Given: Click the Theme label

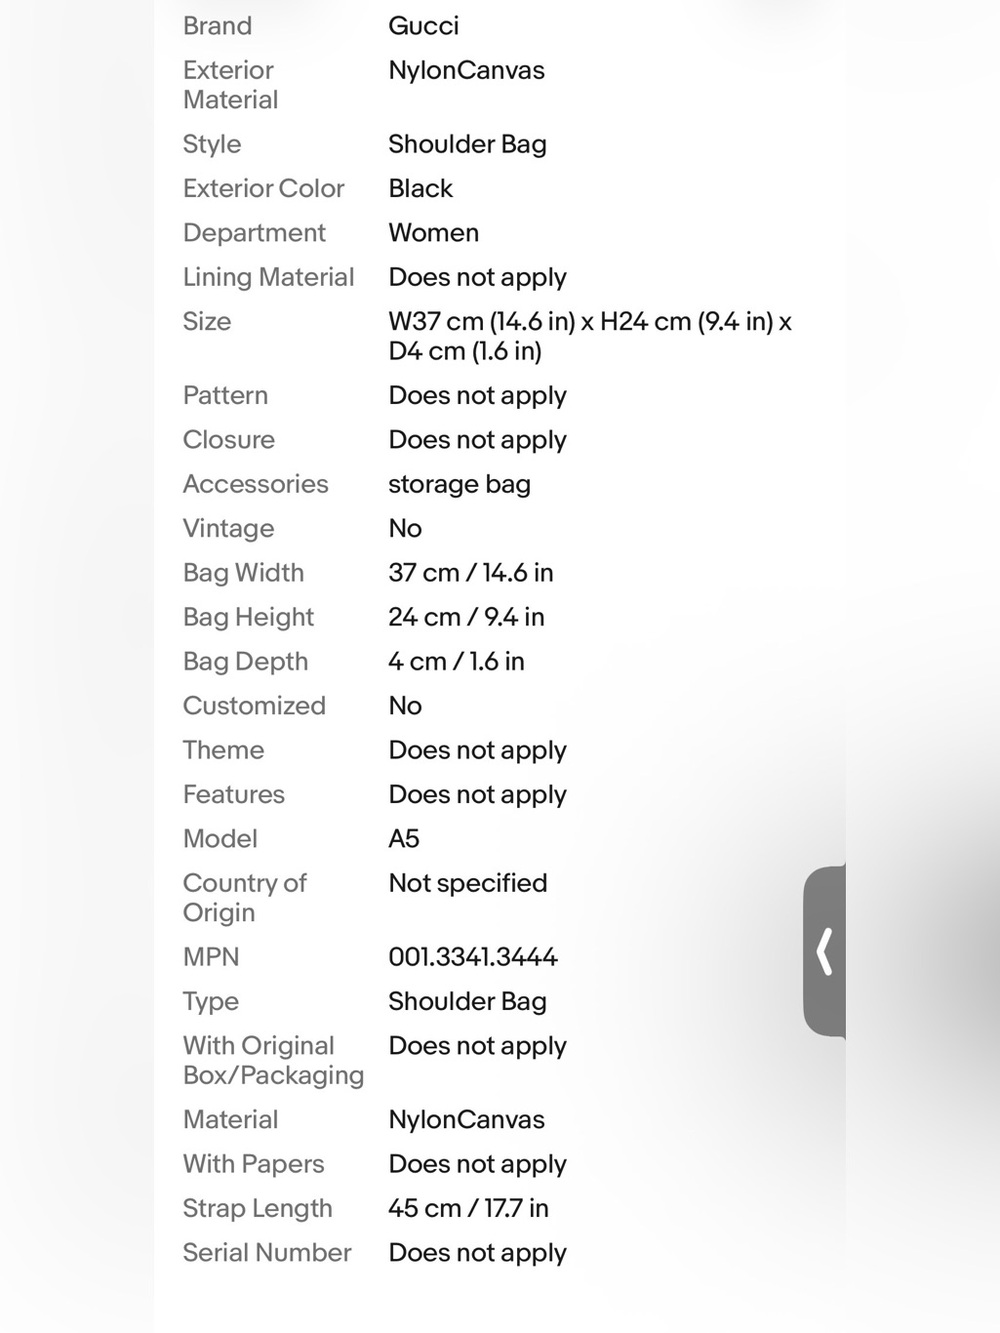Looking at the screenshot, I should click(223, 750).
